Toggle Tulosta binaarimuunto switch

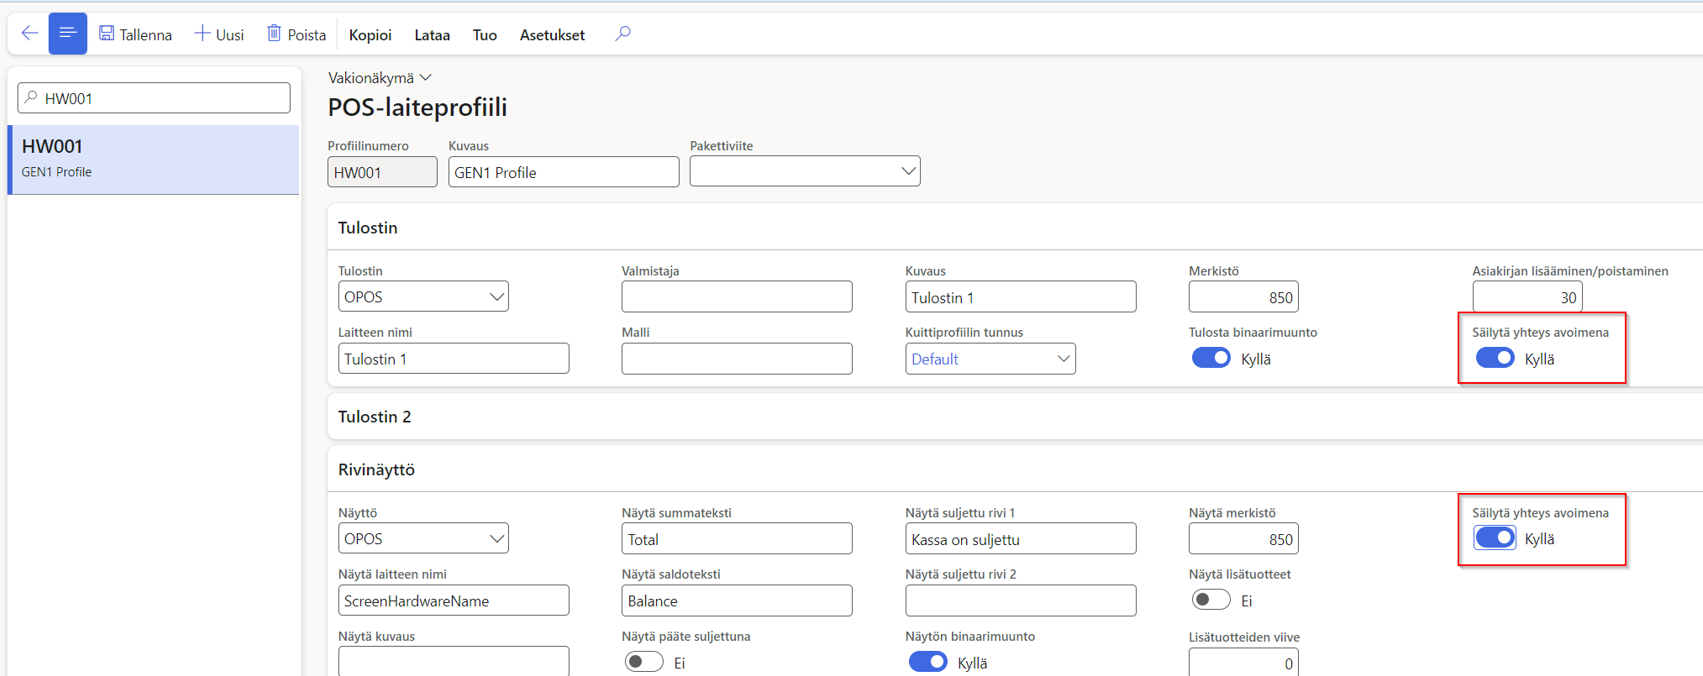coord(1211,358)
